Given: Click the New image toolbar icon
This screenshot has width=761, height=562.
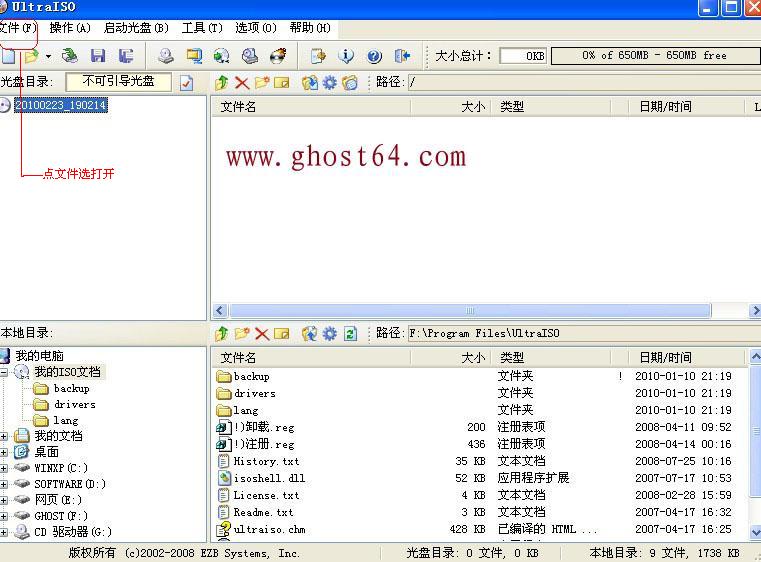Looking at the screenshot, I should (8, 56).
